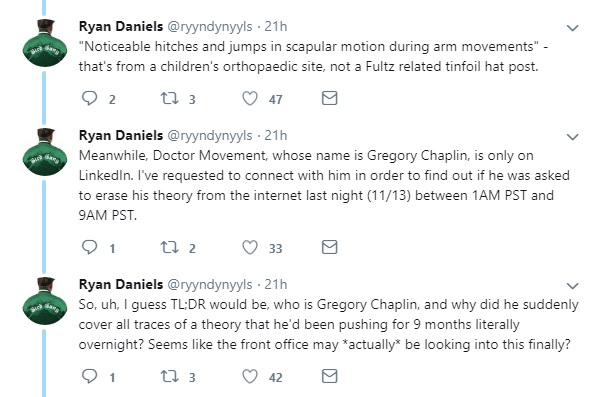Send the tinfoil hat tweet via message

coord(329,98)
